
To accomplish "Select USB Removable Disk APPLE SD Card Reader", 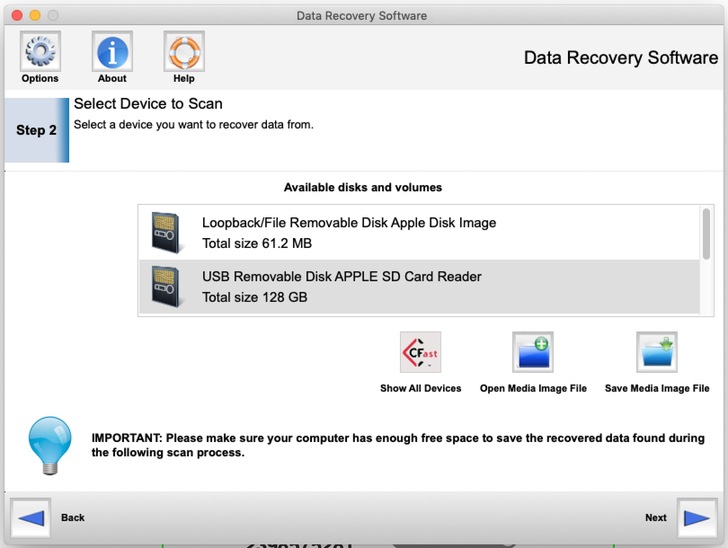I will click(419, 287).
